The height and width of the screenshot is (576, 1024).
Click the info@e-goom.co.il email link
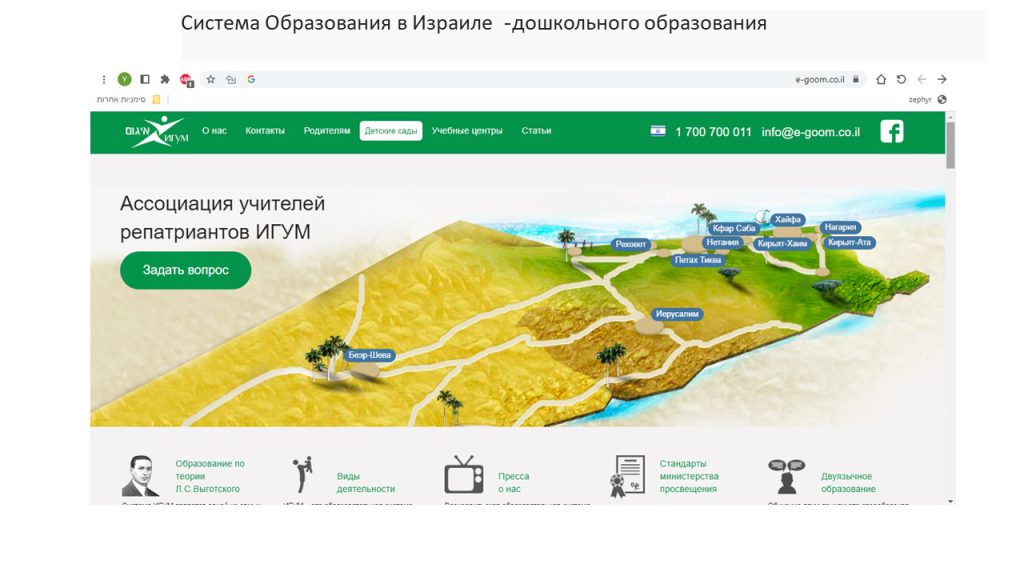[x=810, y=132]
